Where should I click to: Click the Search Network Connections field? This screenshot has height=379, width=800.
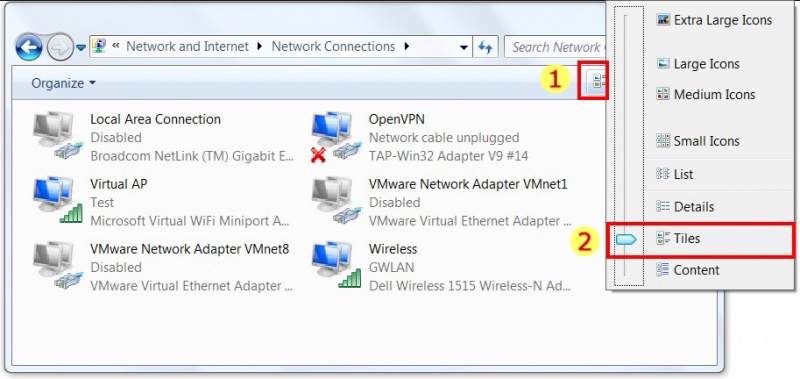(x=555, y=47)
